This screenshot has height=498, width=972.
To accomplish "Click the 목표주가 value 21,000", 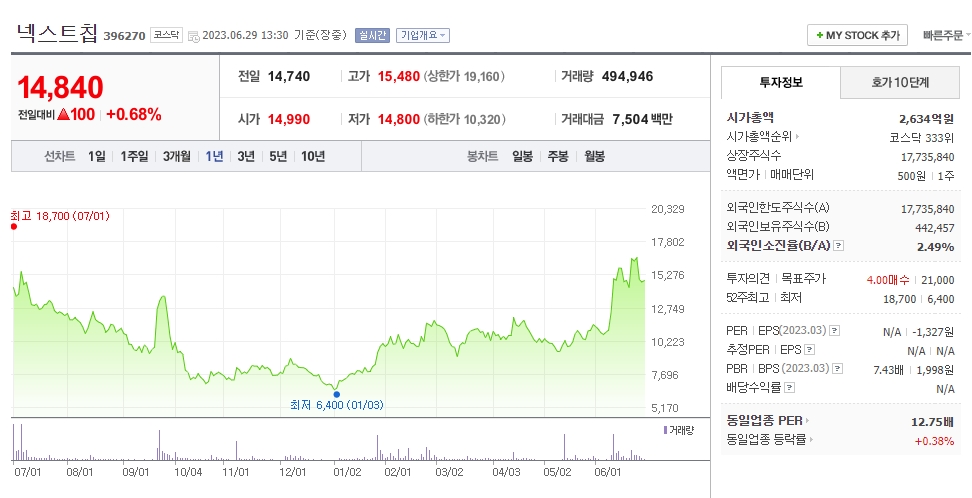I will pos(938,280).
